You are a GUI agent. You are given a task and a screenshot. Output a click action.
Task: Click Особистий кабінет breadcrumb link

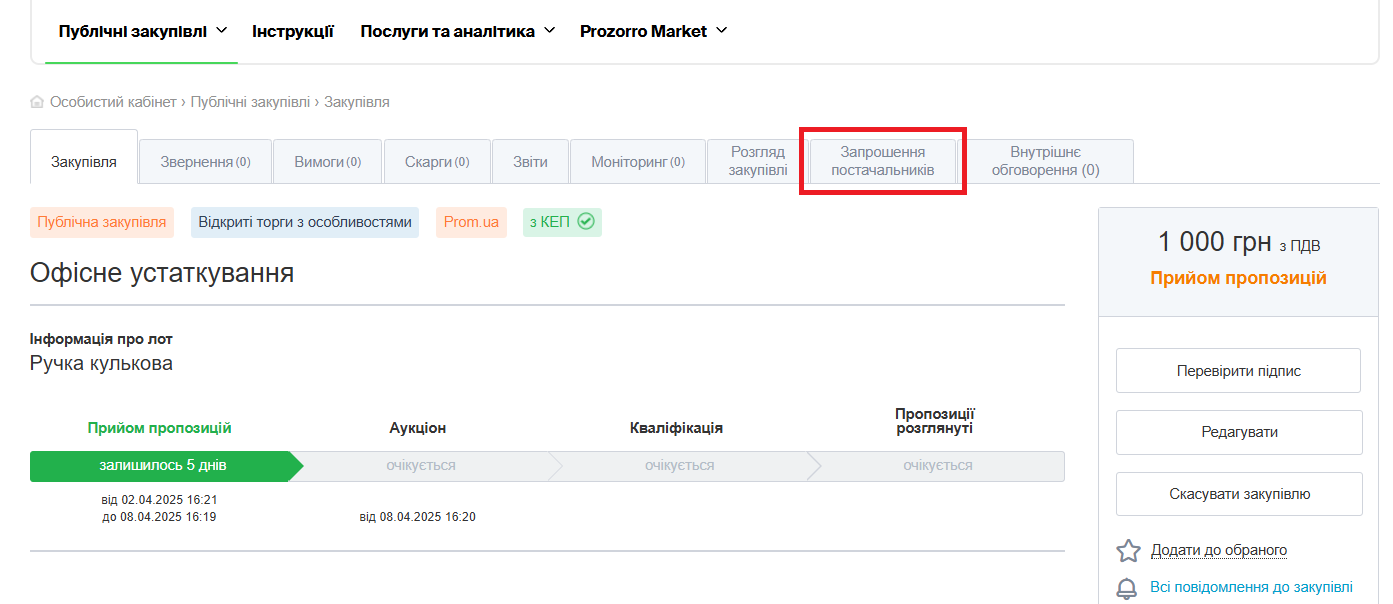113,102
